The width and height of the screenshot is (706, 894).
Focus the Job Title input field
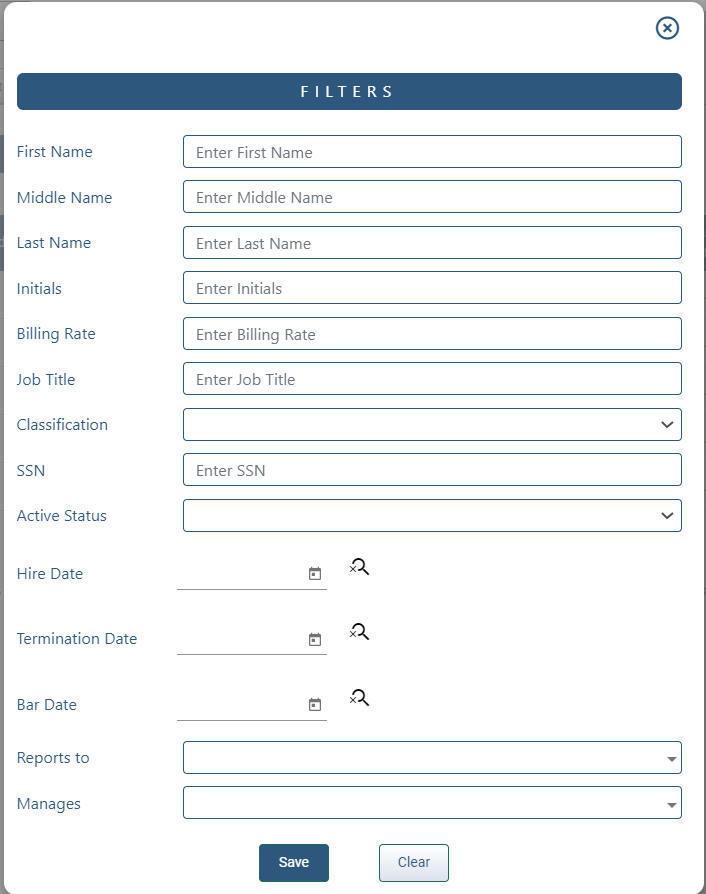coord(432,379)
